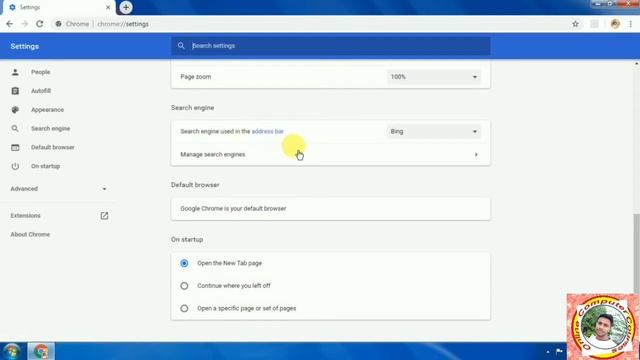640x360 pixels.
Task: Click the Appearance palette icon
Action: point(15,110)
